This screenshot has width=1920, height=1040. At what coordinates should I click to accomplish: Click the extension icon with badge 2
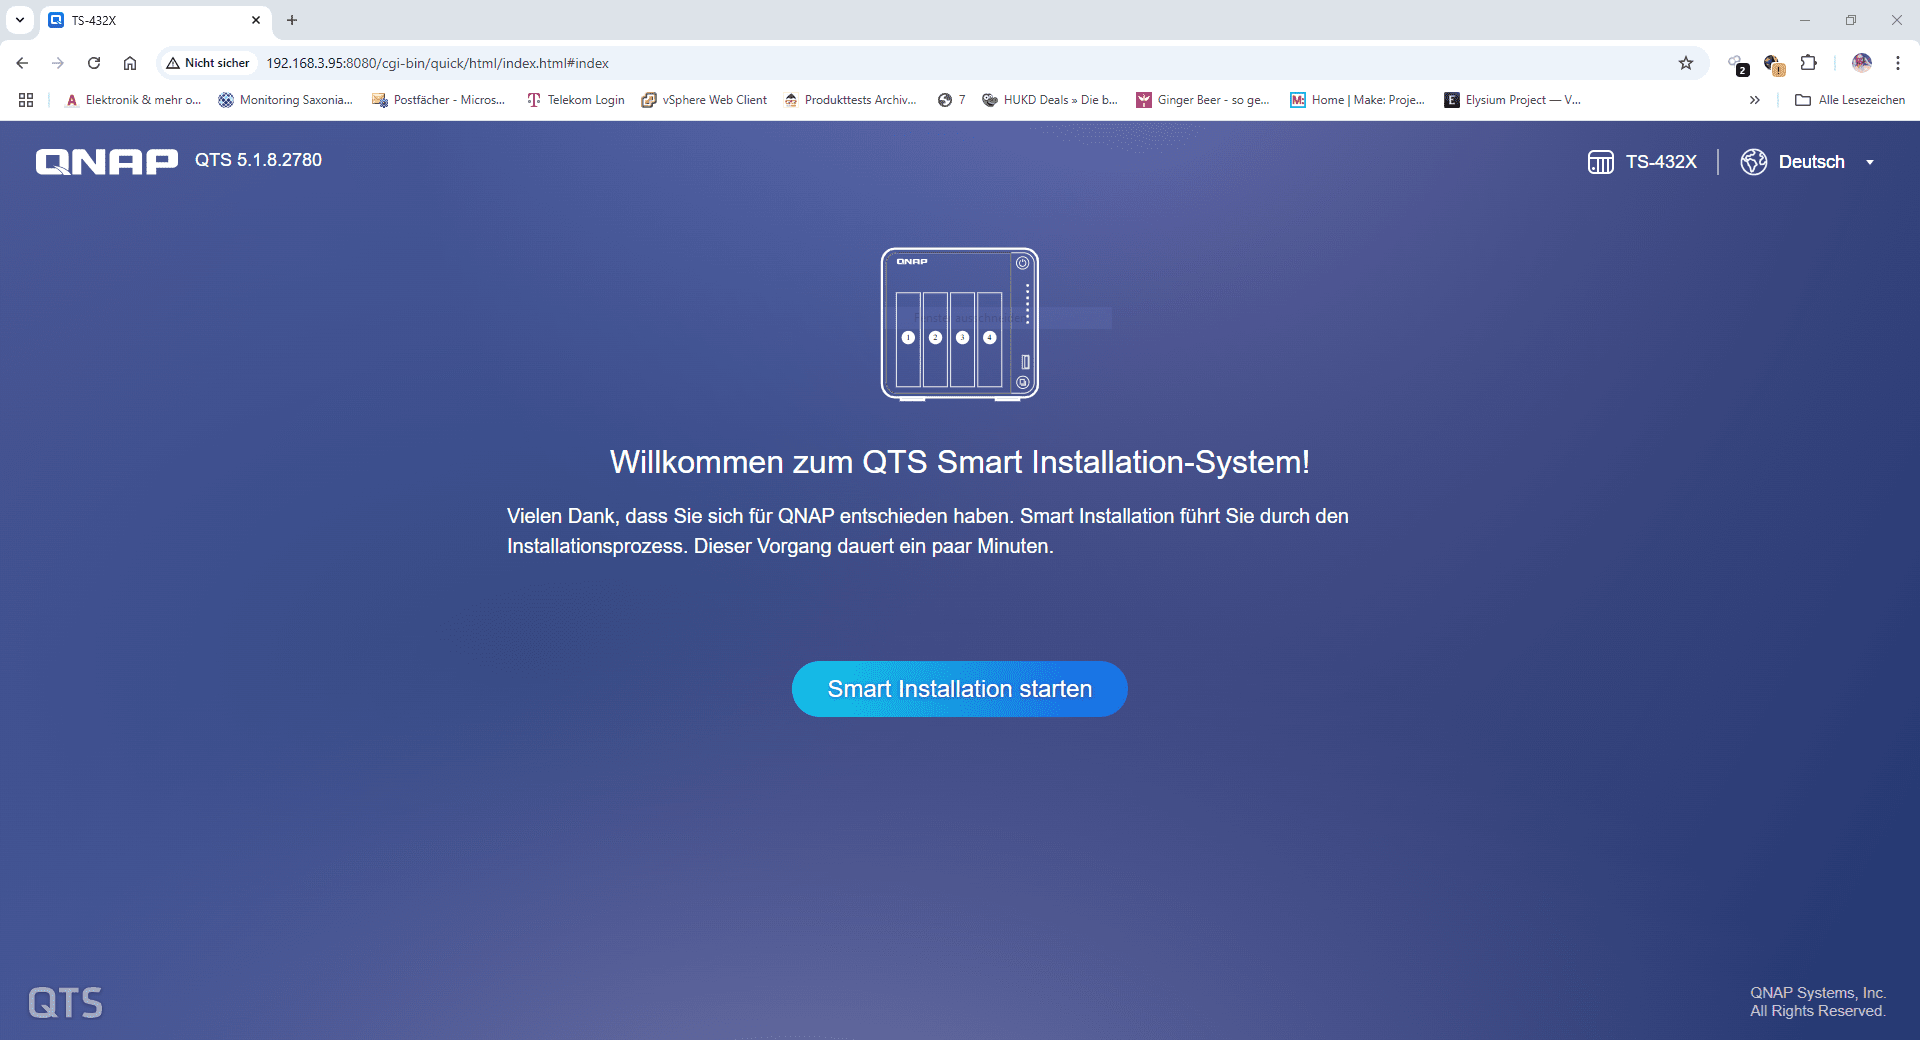pos(1738,64)
